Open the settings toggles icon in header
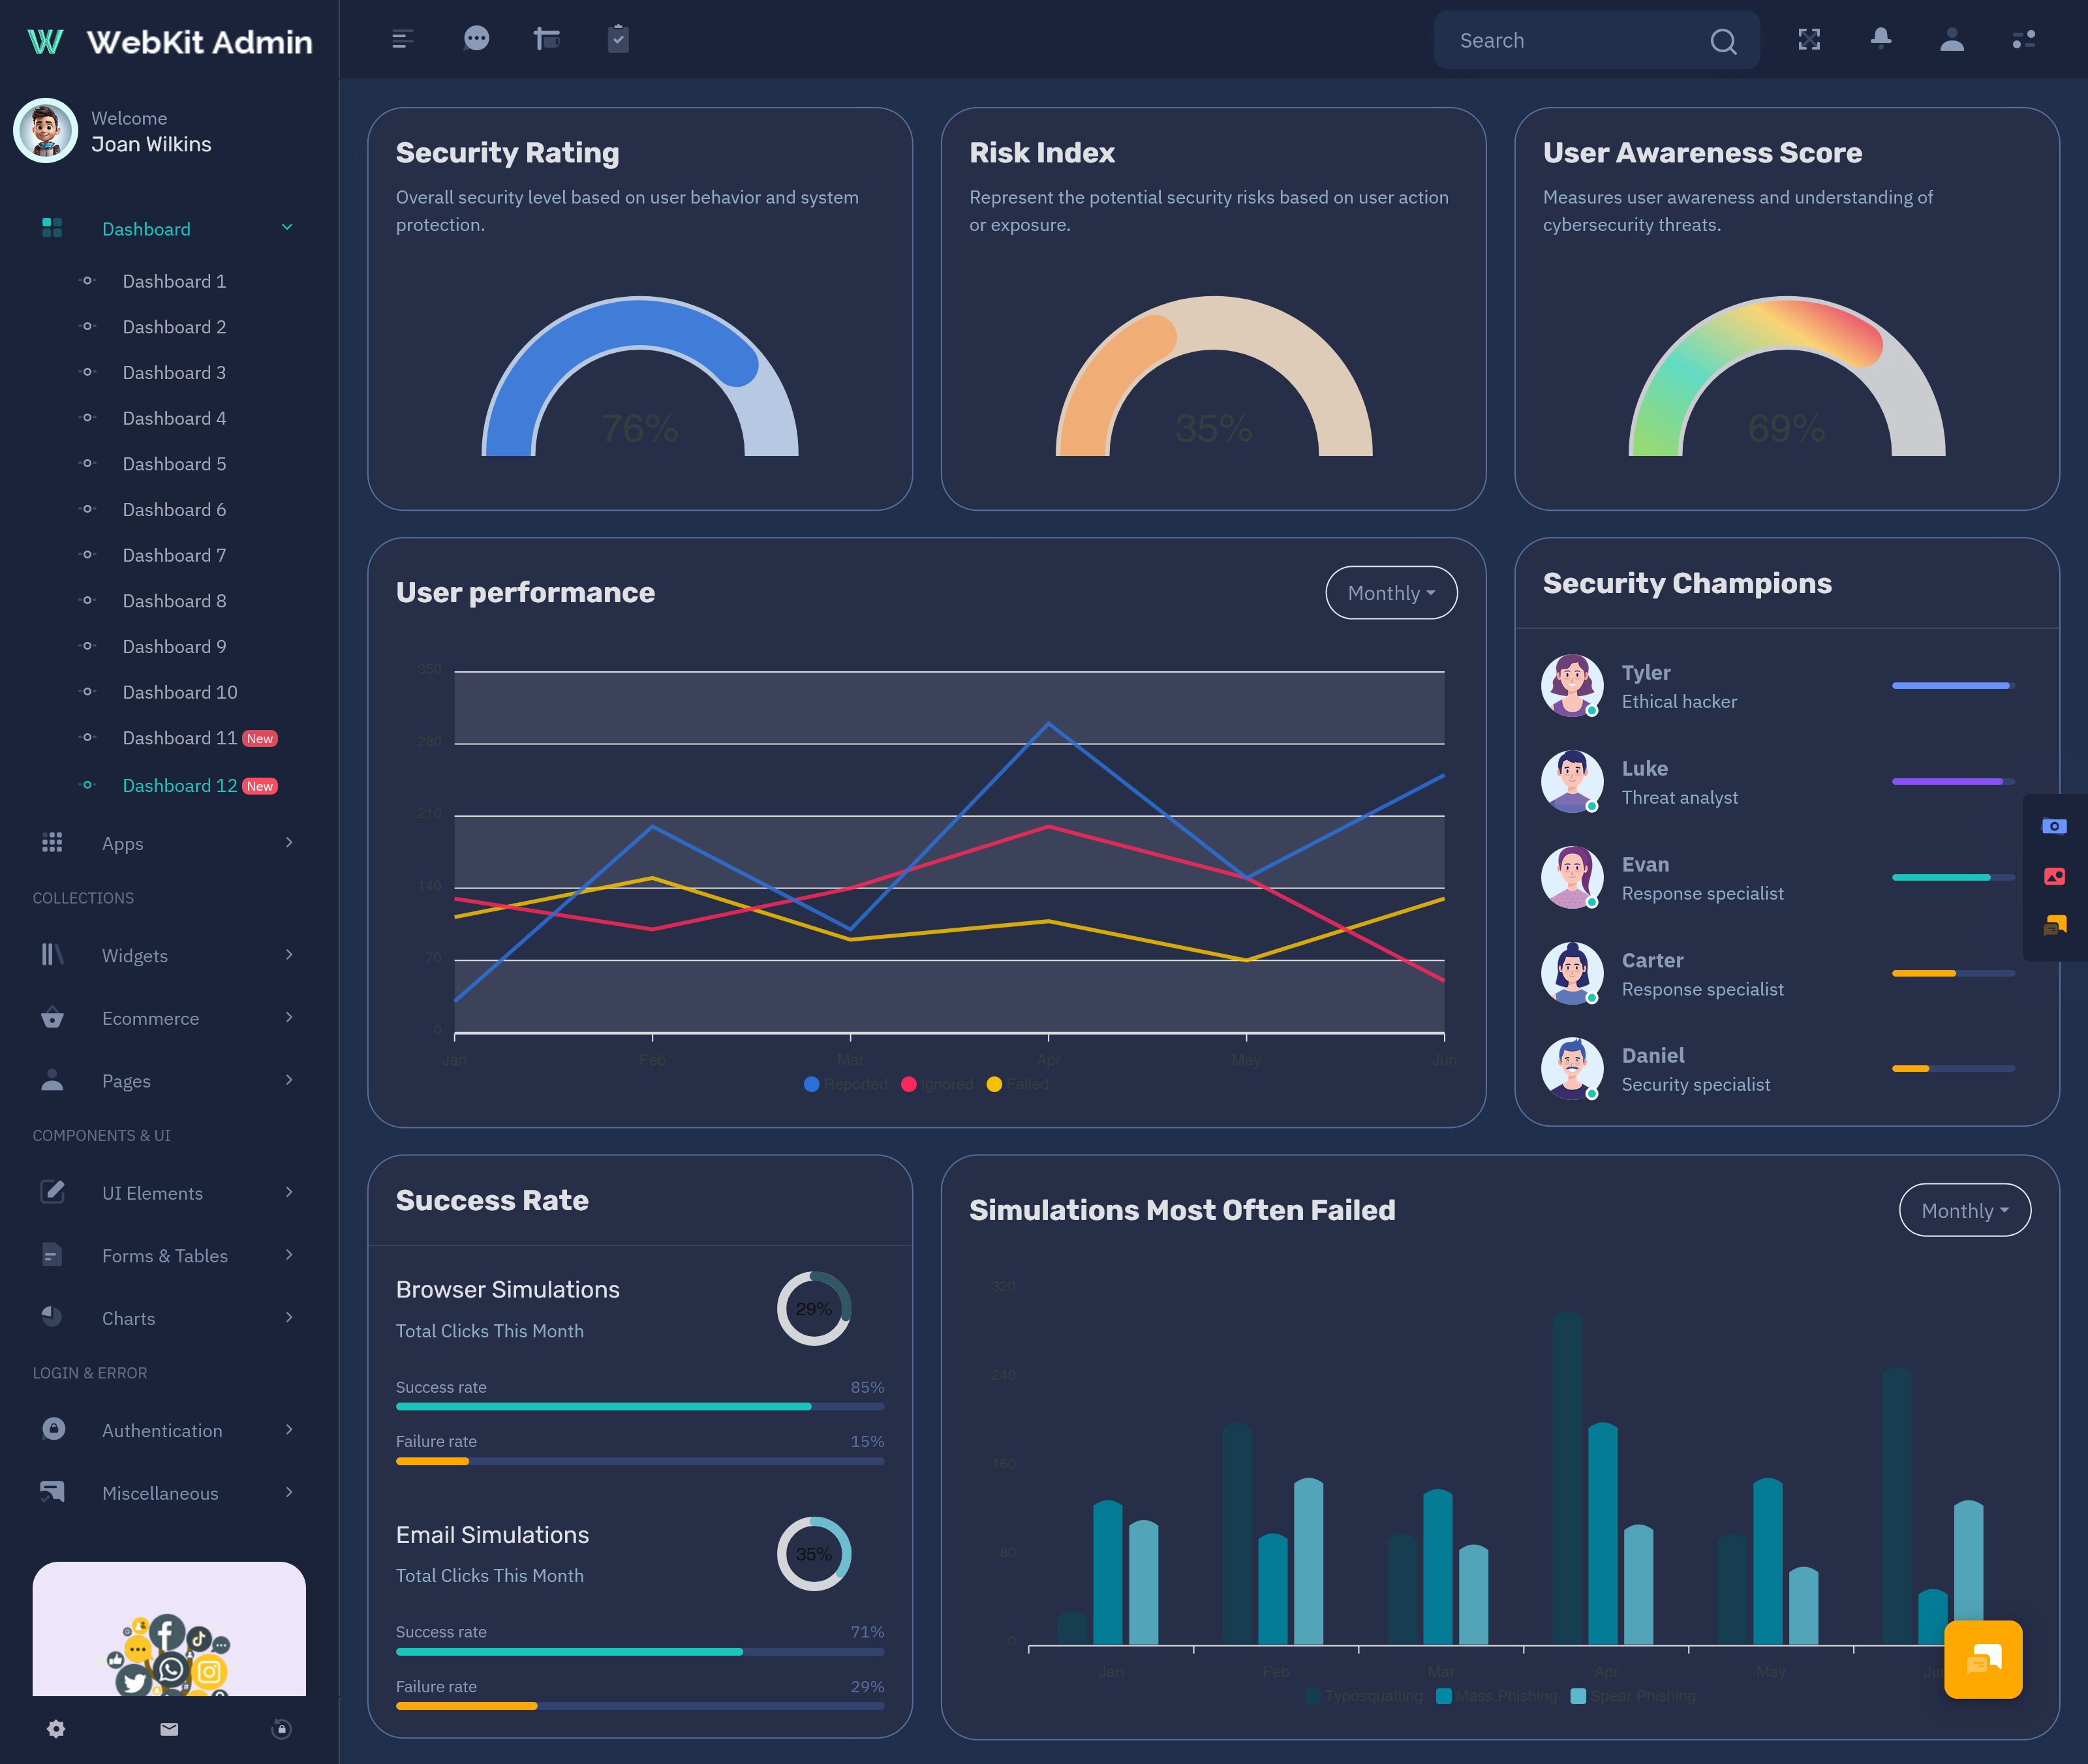The width and height of the screenshot is (2088, 1764). click(x=2023, y=39)
